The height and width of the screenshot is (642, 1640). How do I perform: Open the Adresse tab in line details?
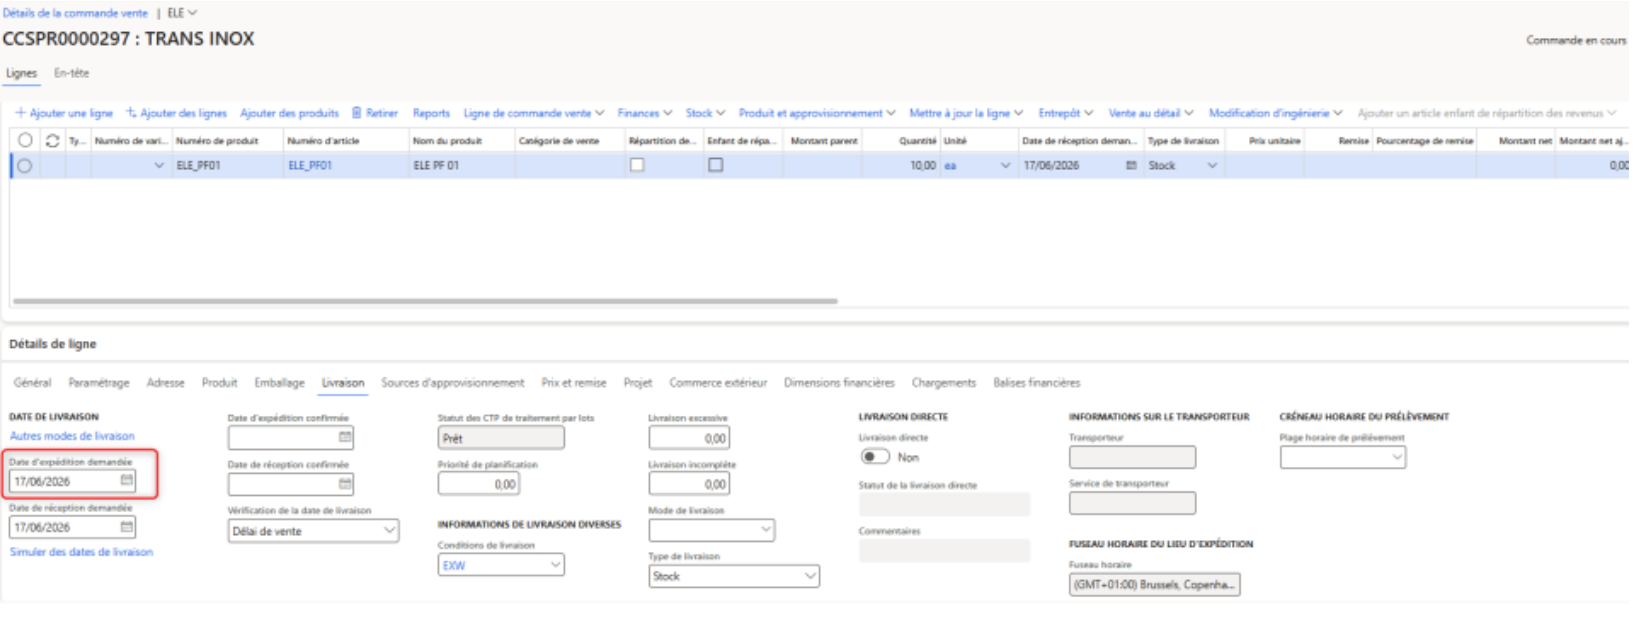pyautogui.click(x=166, y=383)
